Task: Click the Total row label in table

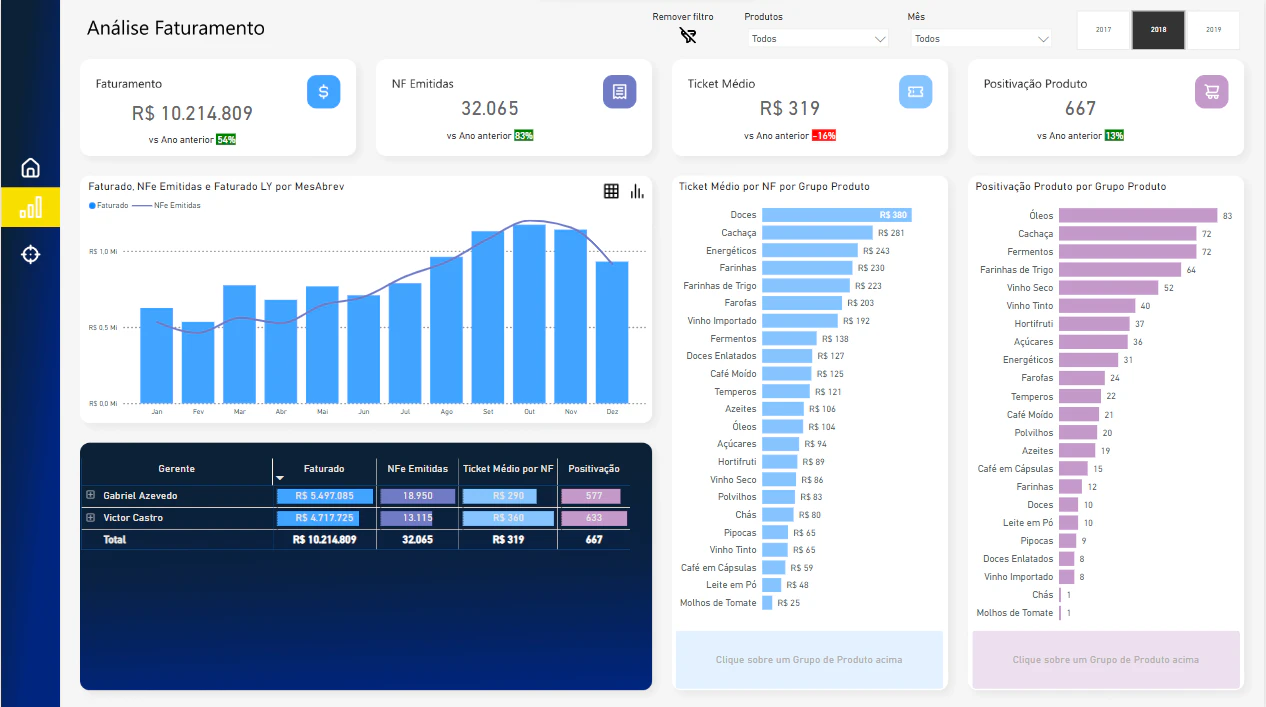Action: (115, 539)
